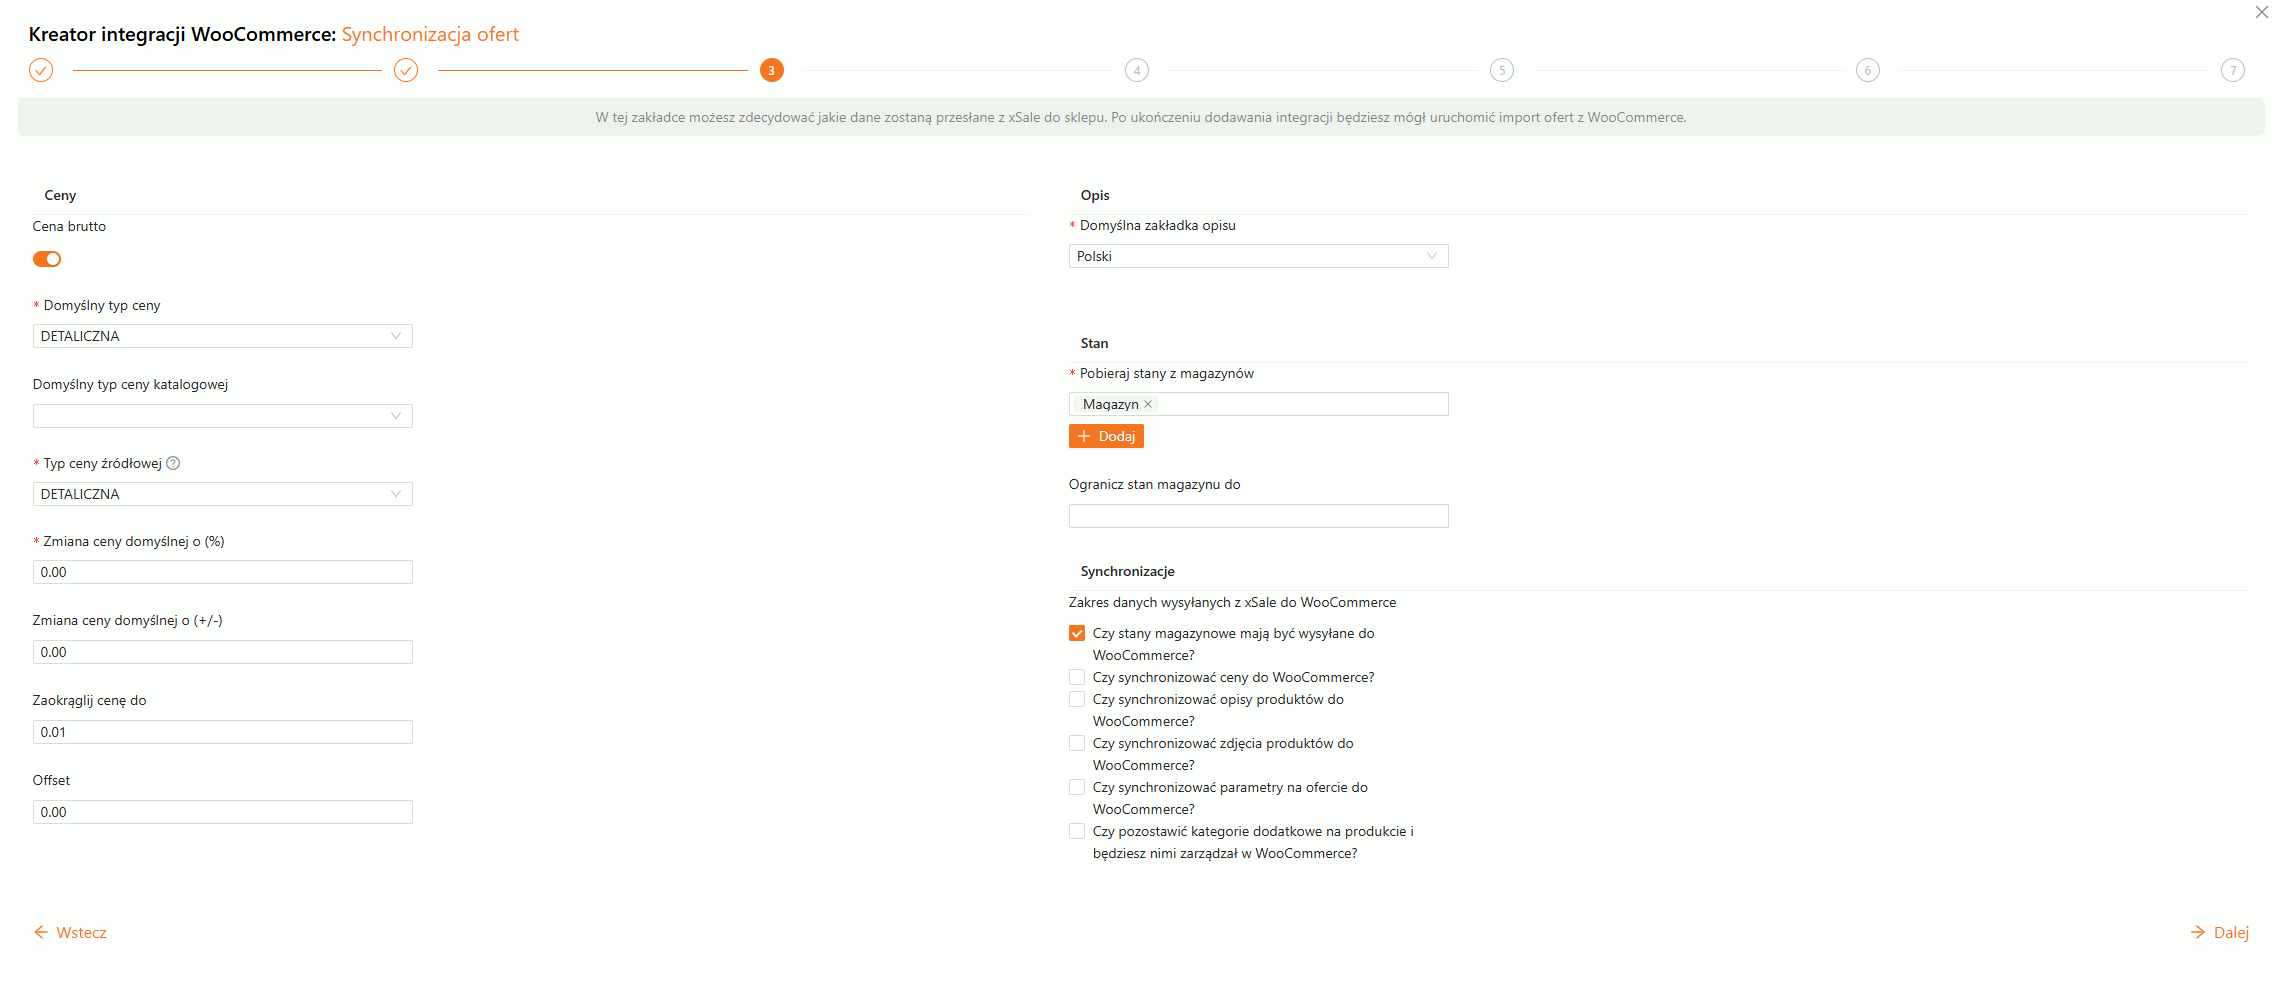Remove the Magazyn tag with its x icon

pyautogui.click(x=1148, y=404)
